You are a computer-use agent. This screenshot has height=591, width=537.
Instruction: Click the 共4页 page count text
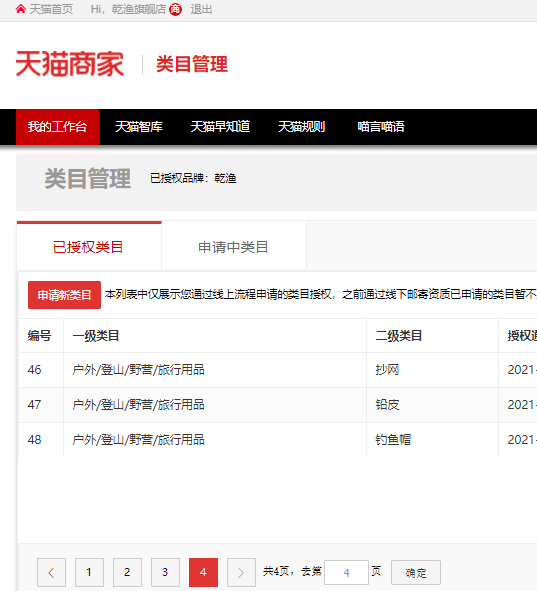point(277,571)
